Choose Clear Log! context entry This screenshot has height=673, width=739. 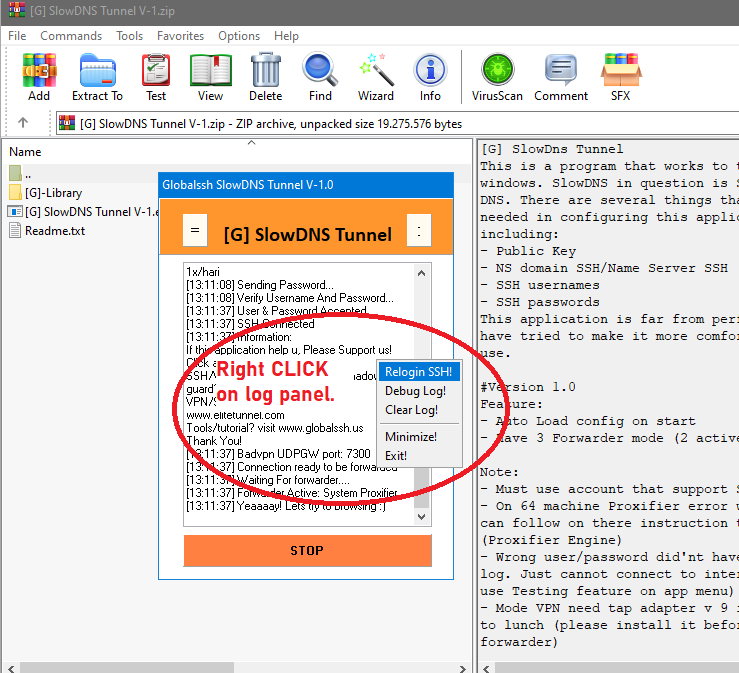[x=419, y=410]
